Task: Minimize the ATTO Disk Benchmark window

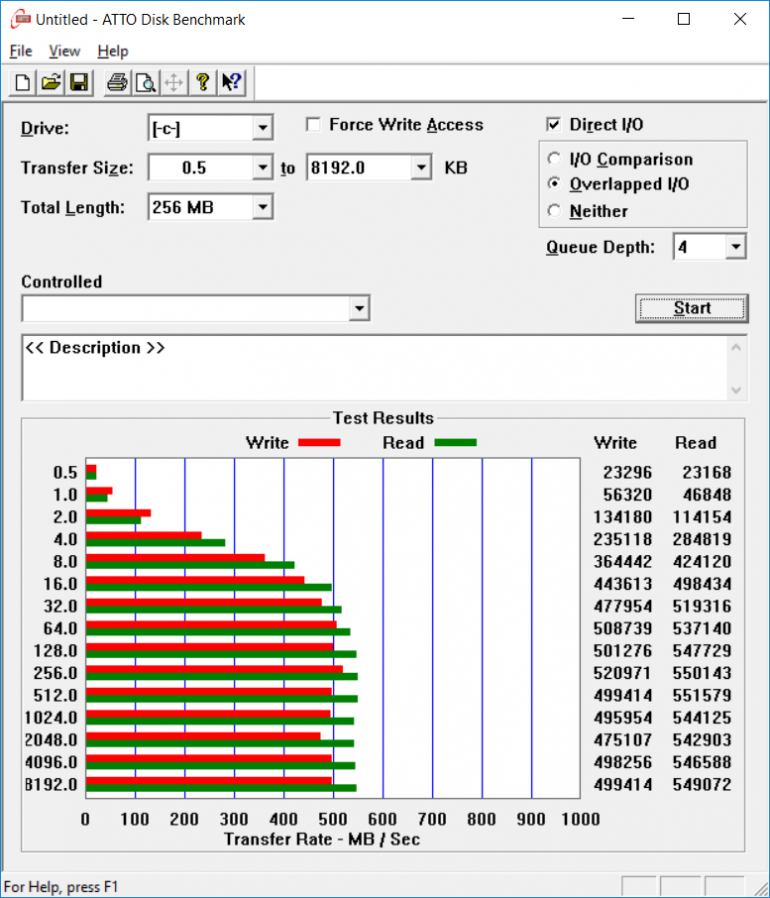Action: (628, 19)
